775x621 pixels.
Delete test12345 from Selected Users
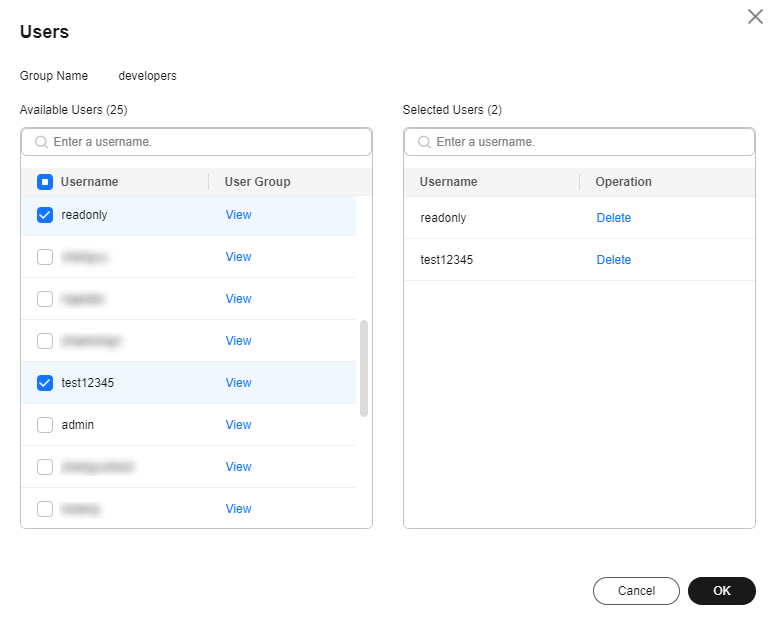point(613,260)
